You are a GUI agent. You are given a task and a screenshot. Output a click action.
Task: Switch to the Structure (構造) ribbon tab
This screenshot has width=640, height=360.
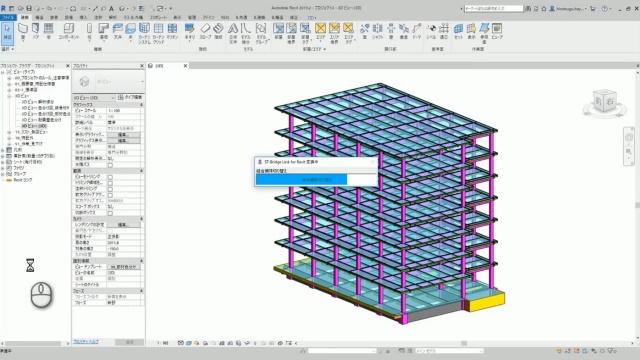pos(39,18)
